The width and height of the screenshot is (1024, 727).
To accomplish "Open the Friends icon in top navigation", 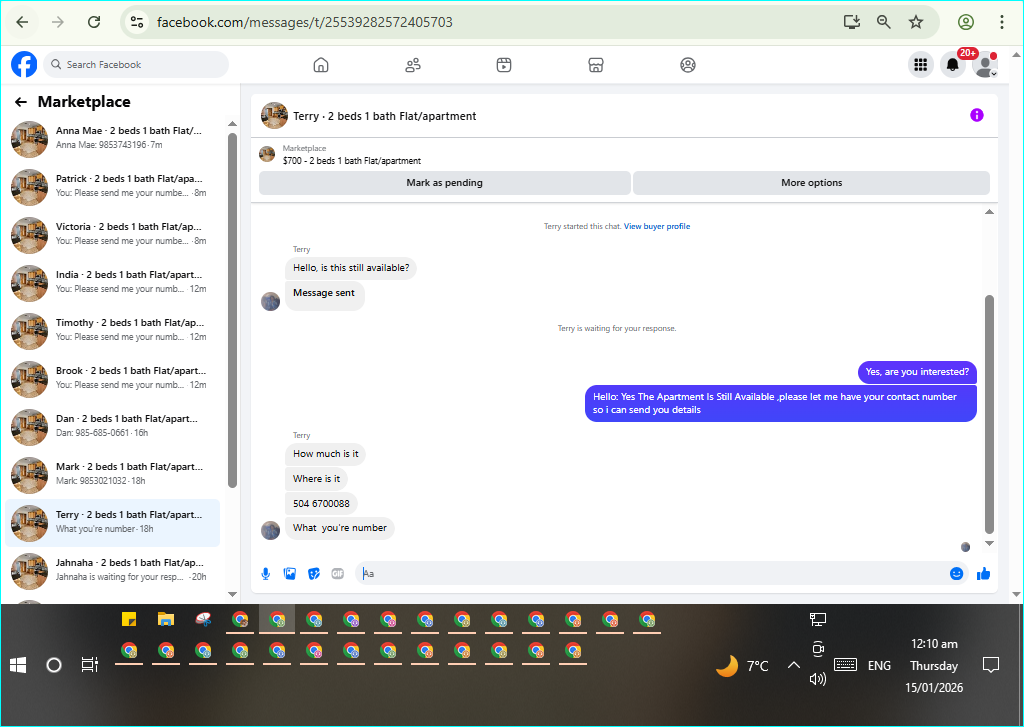I will point(413,65).
